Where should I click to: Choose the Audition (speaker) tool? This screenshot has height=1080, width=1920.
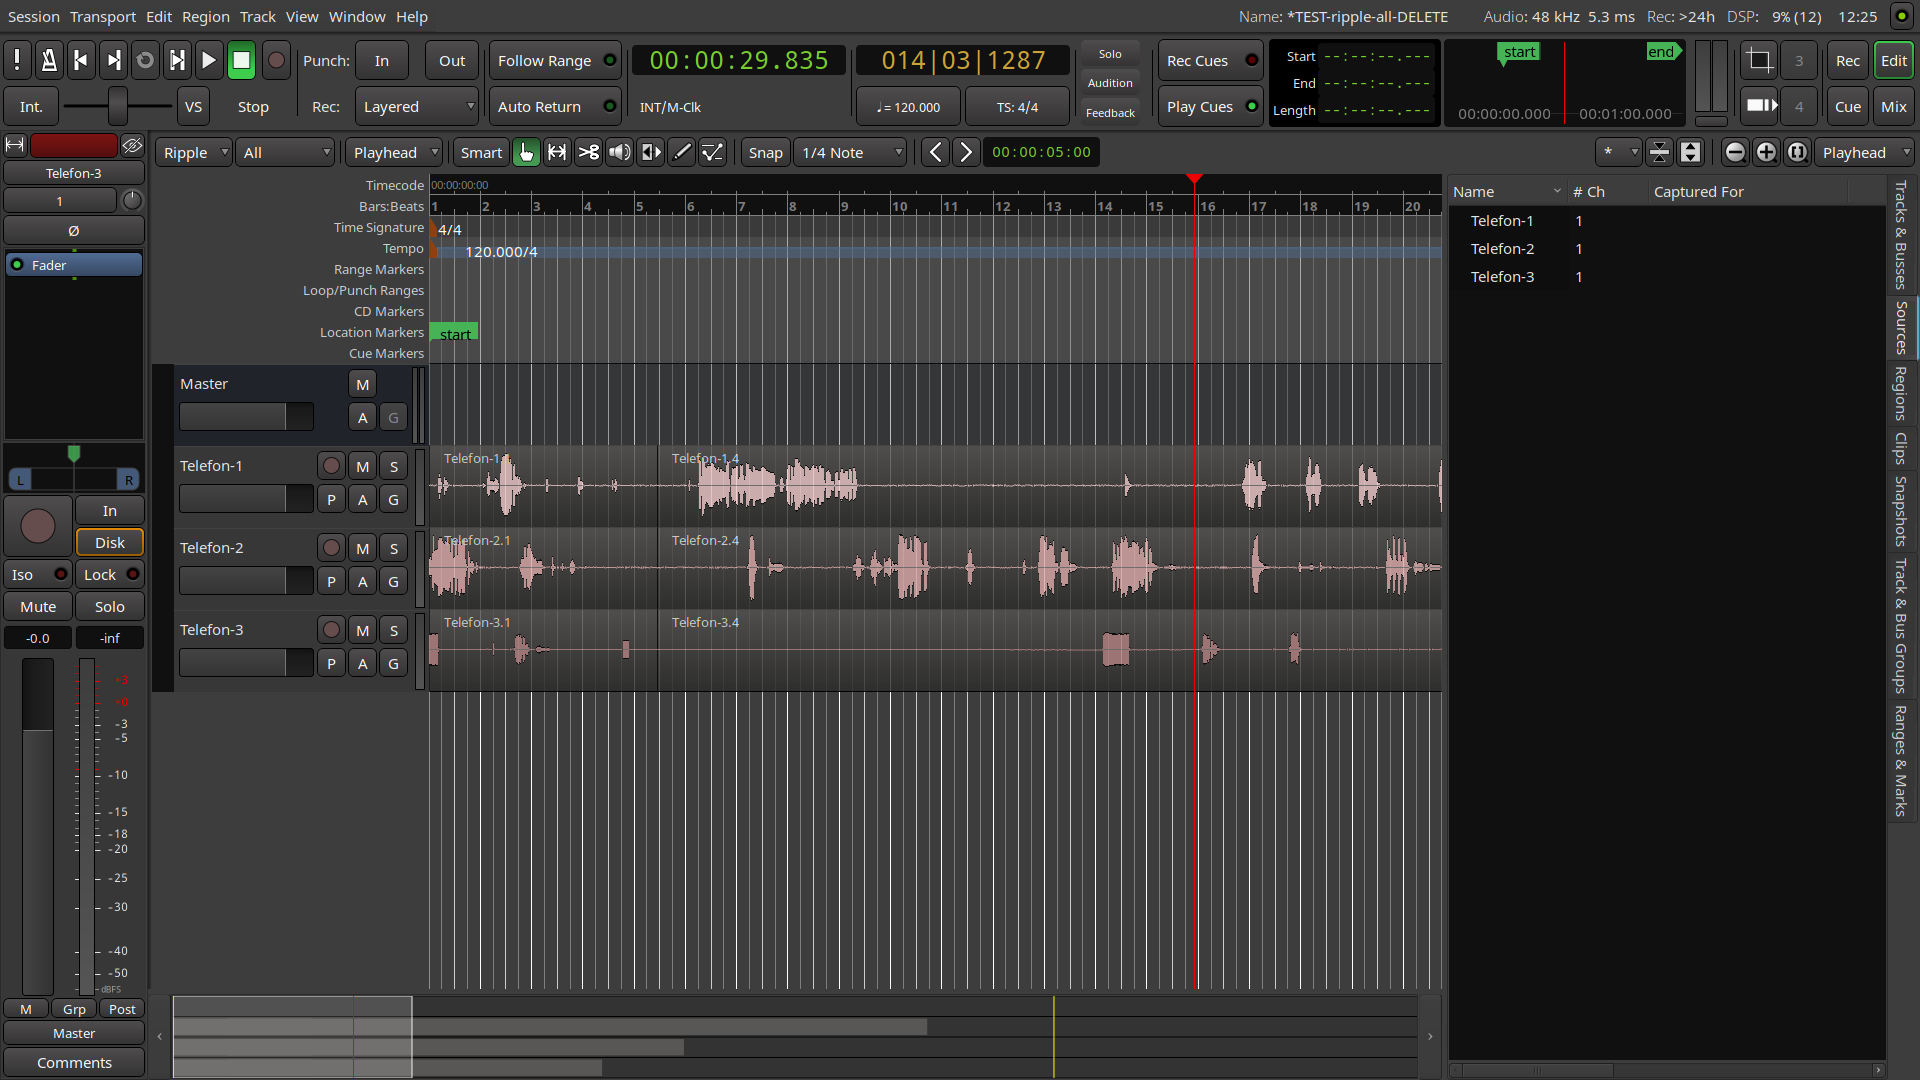(620, 152)
